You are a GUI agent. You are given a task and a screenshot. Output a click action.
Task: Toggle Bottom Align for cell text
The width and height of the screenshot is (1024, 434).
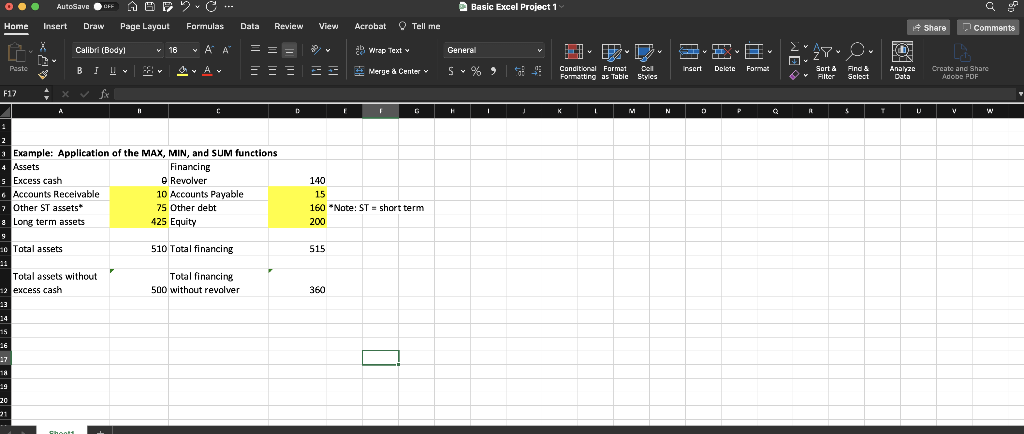(x=289, y=50)
